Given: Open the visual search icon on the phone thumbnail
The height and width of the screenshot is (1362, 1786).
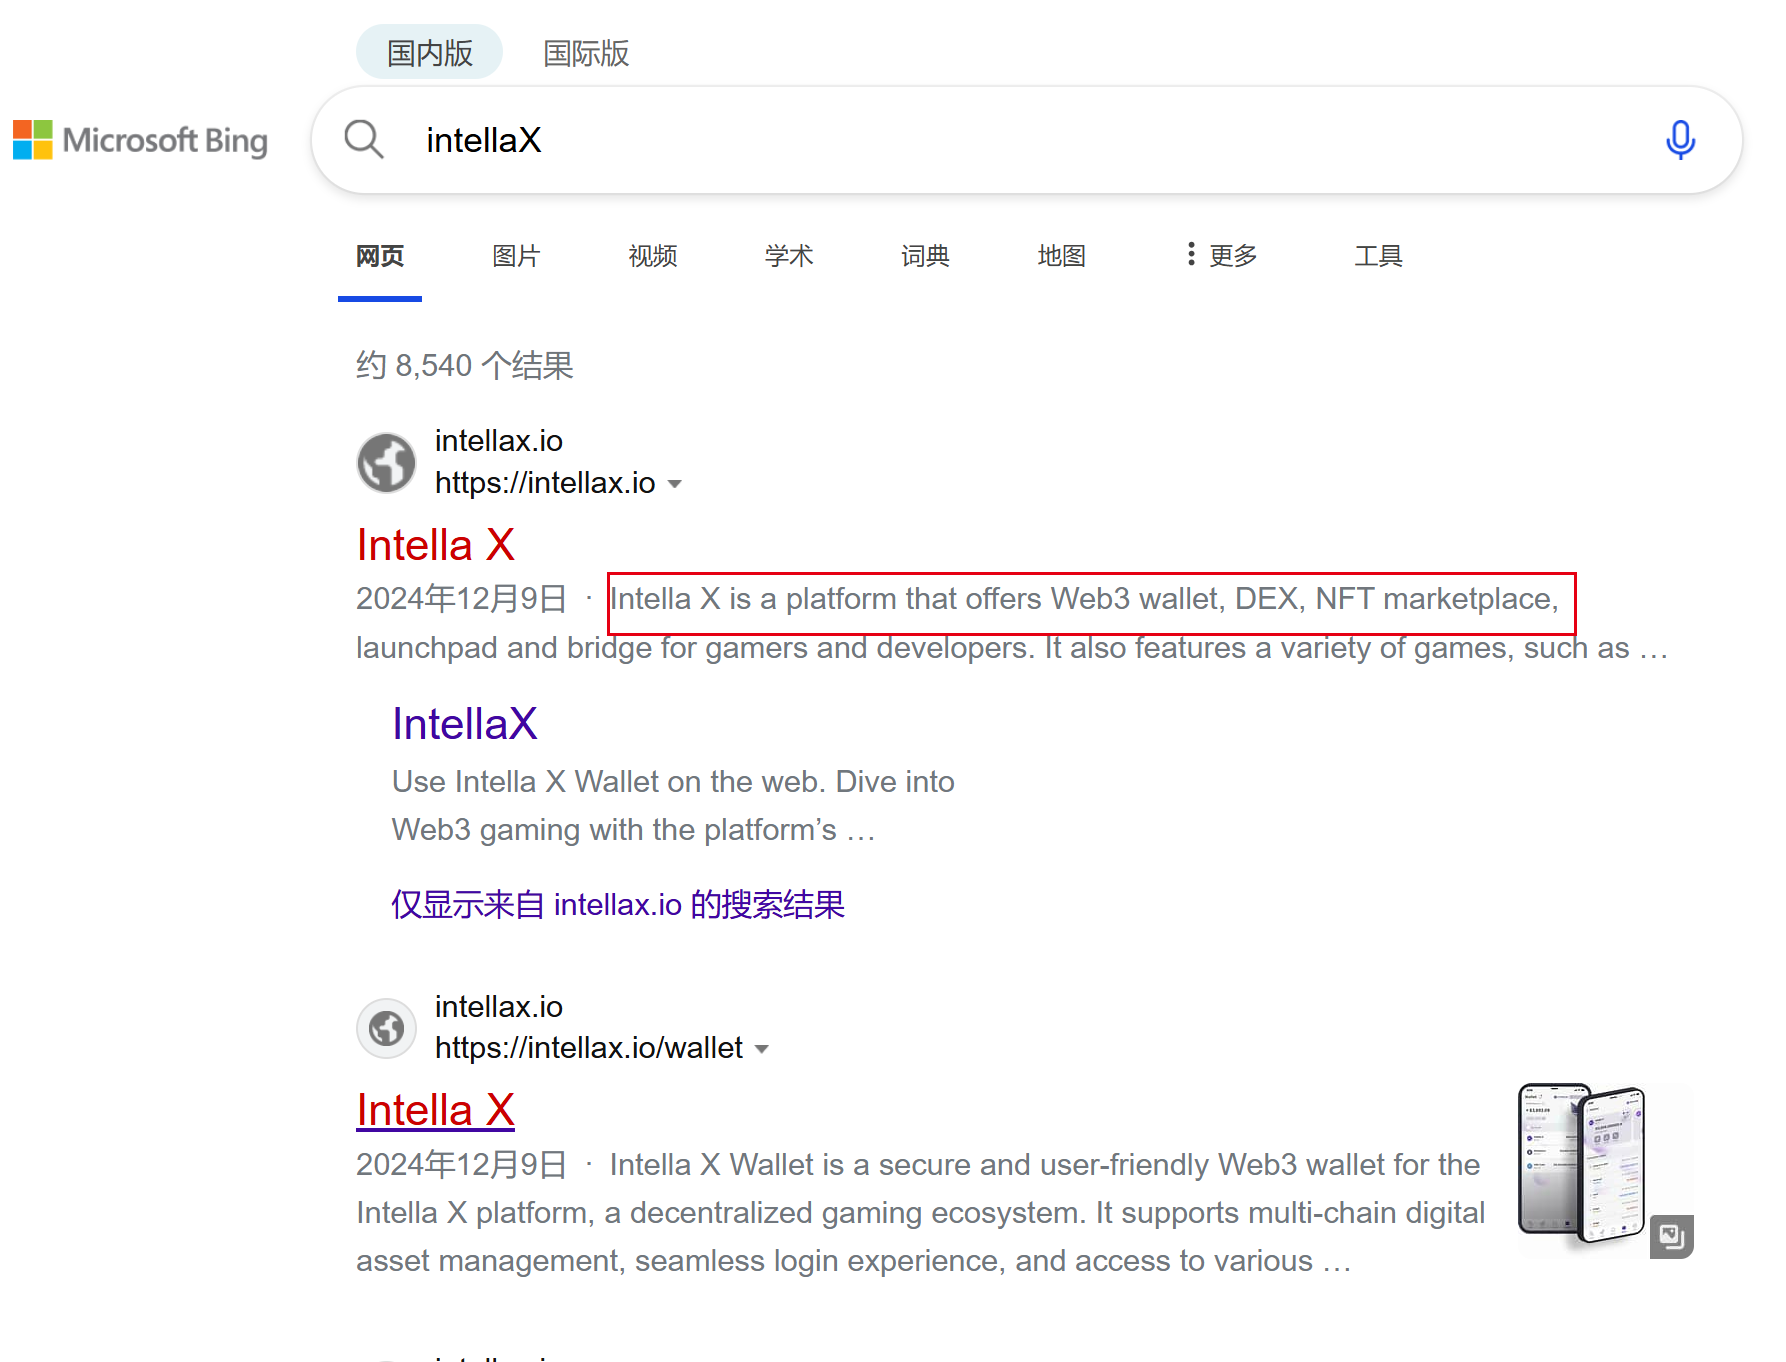Looking at the screenshot, I should click(1671, 1237).
